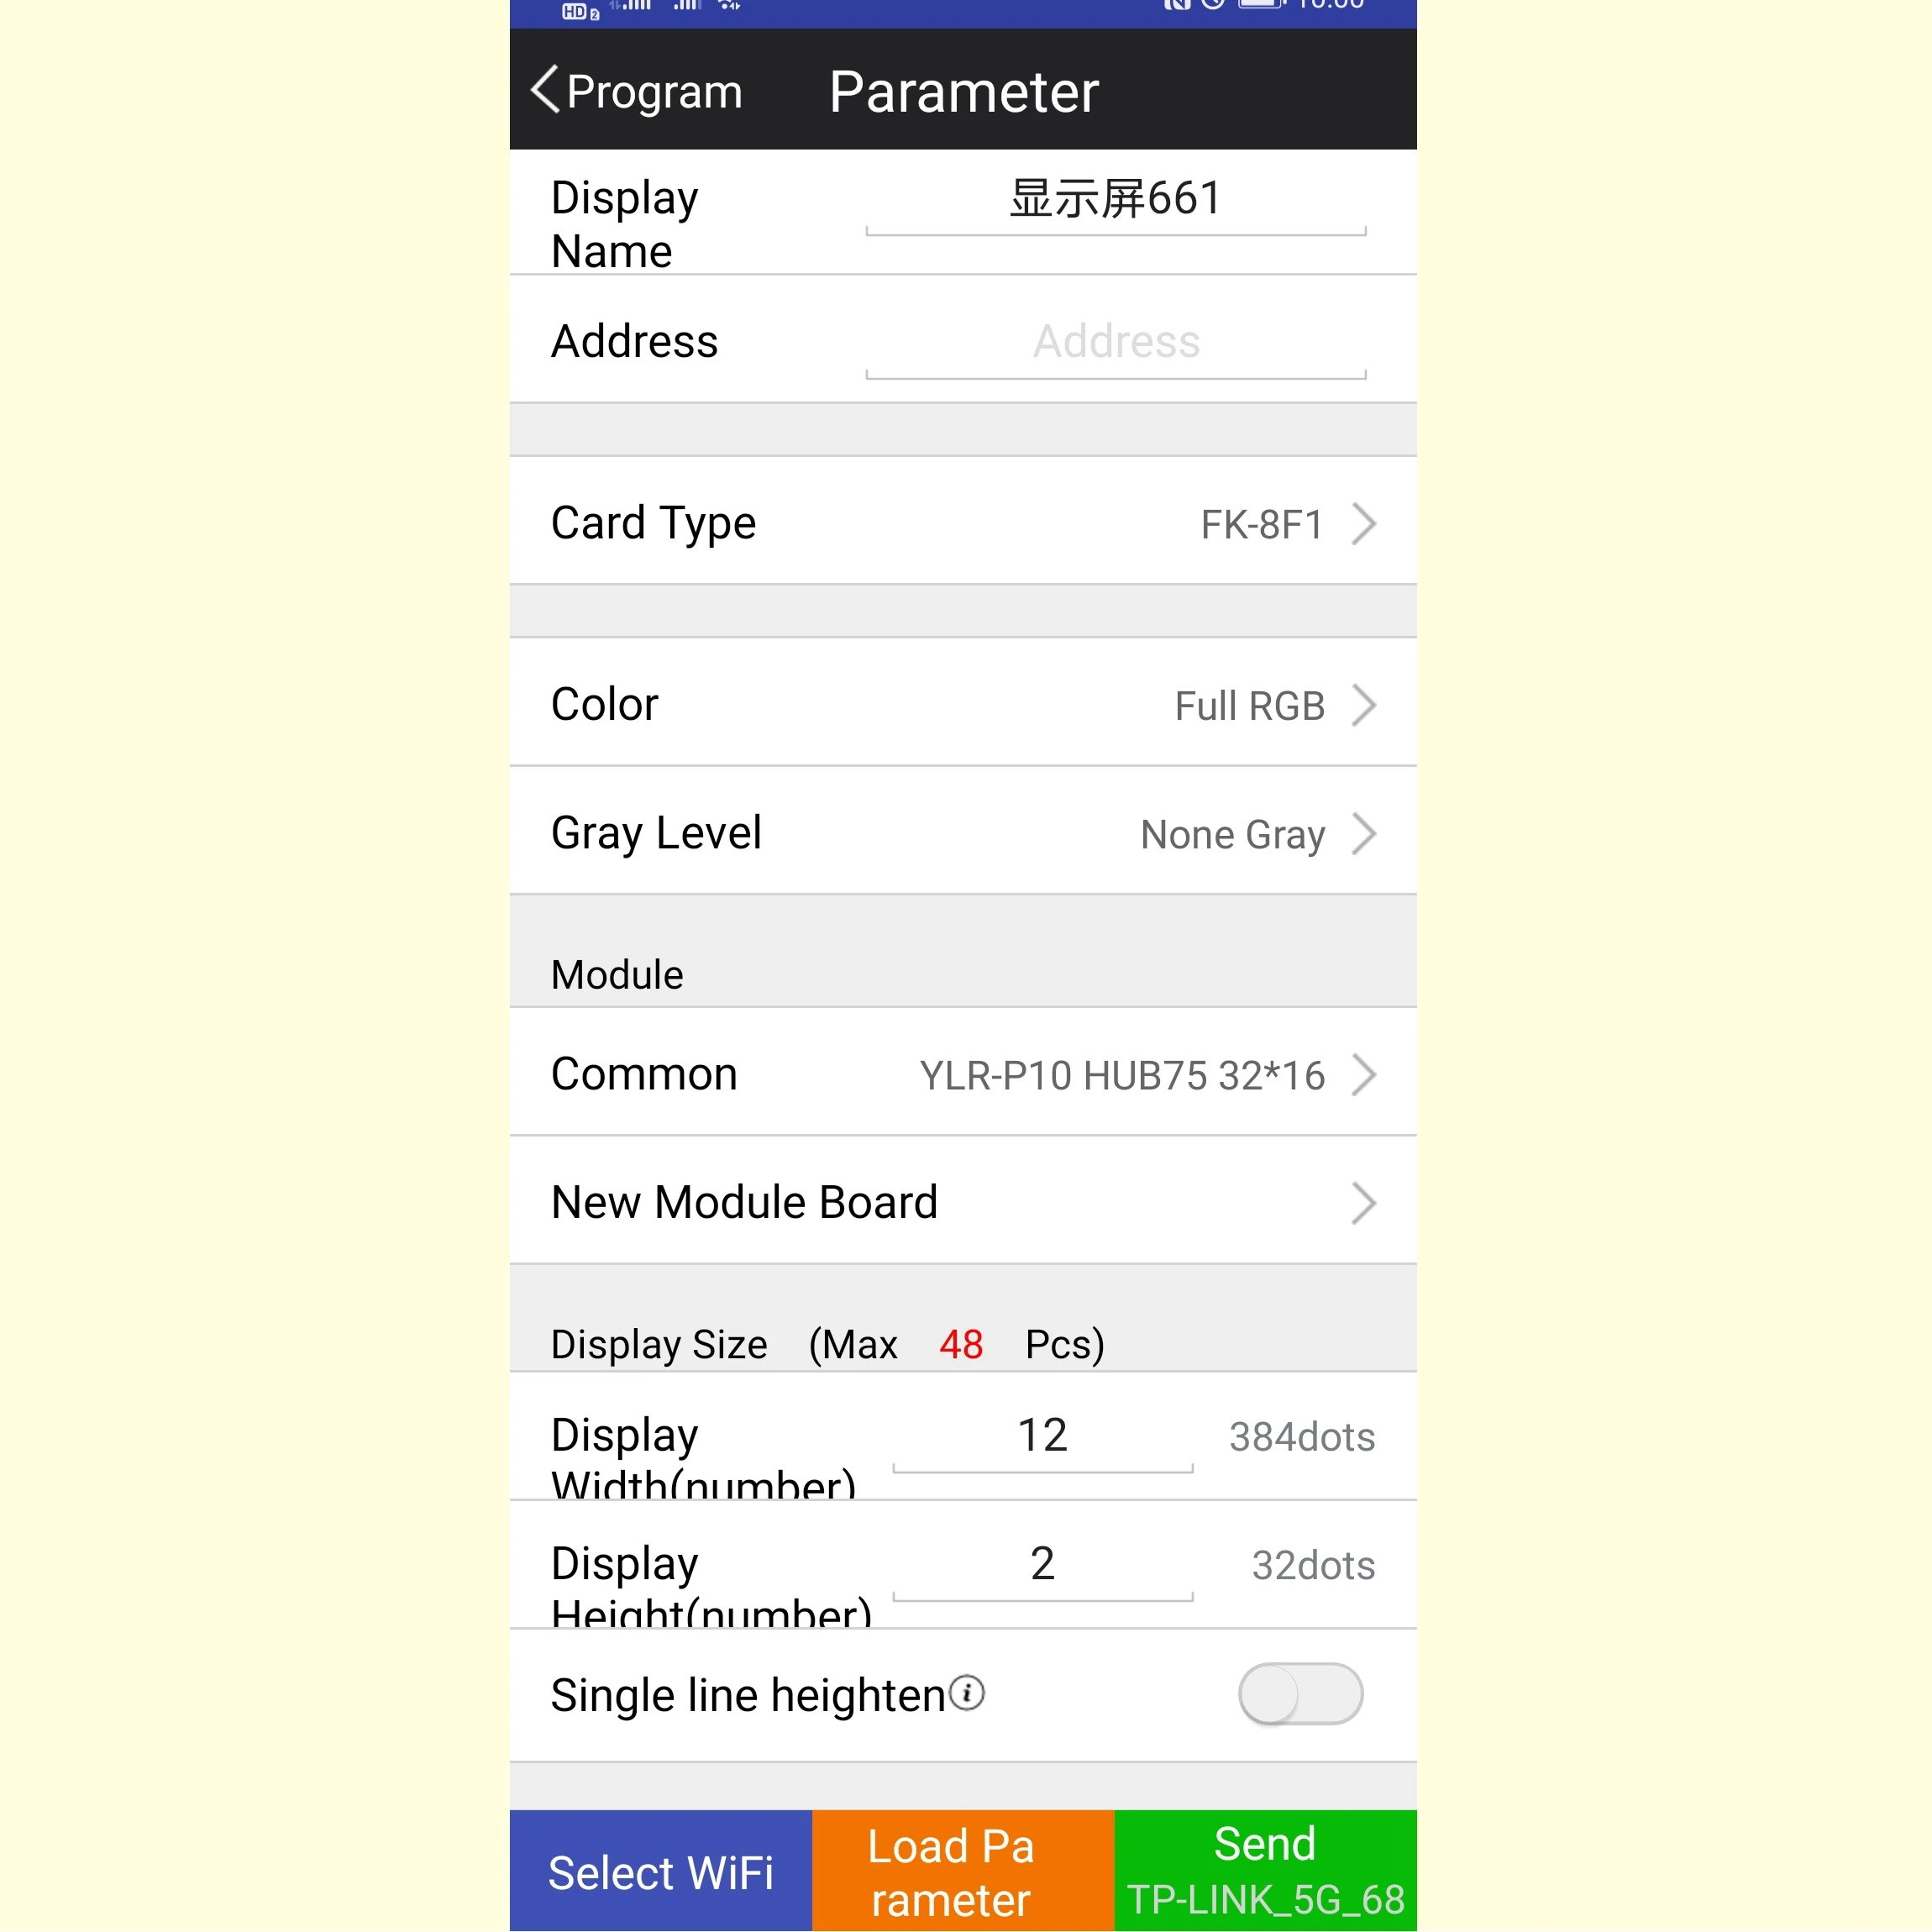
Task: Tap Program menu item in header
Action: click(x=632, y=88)
